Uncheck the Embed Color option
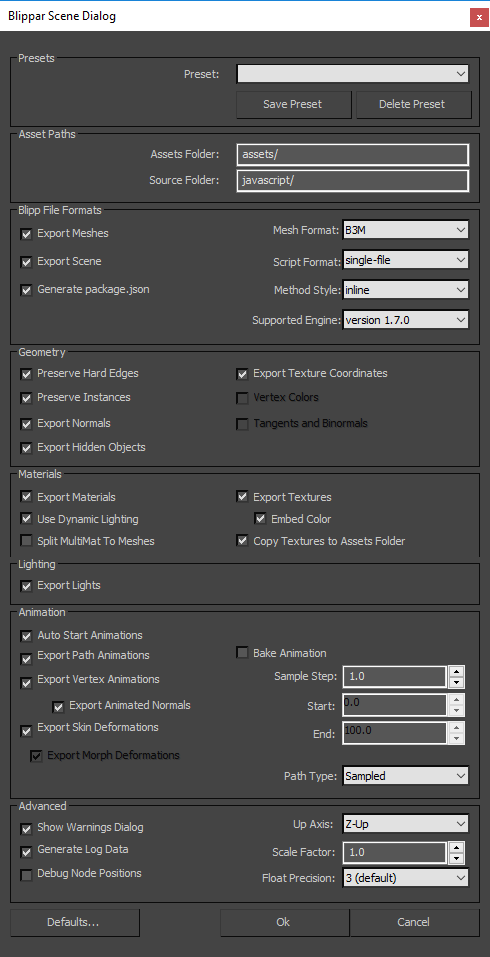This screenshot has height=957, width=490. pyautogui.click(x=261, y=519)
